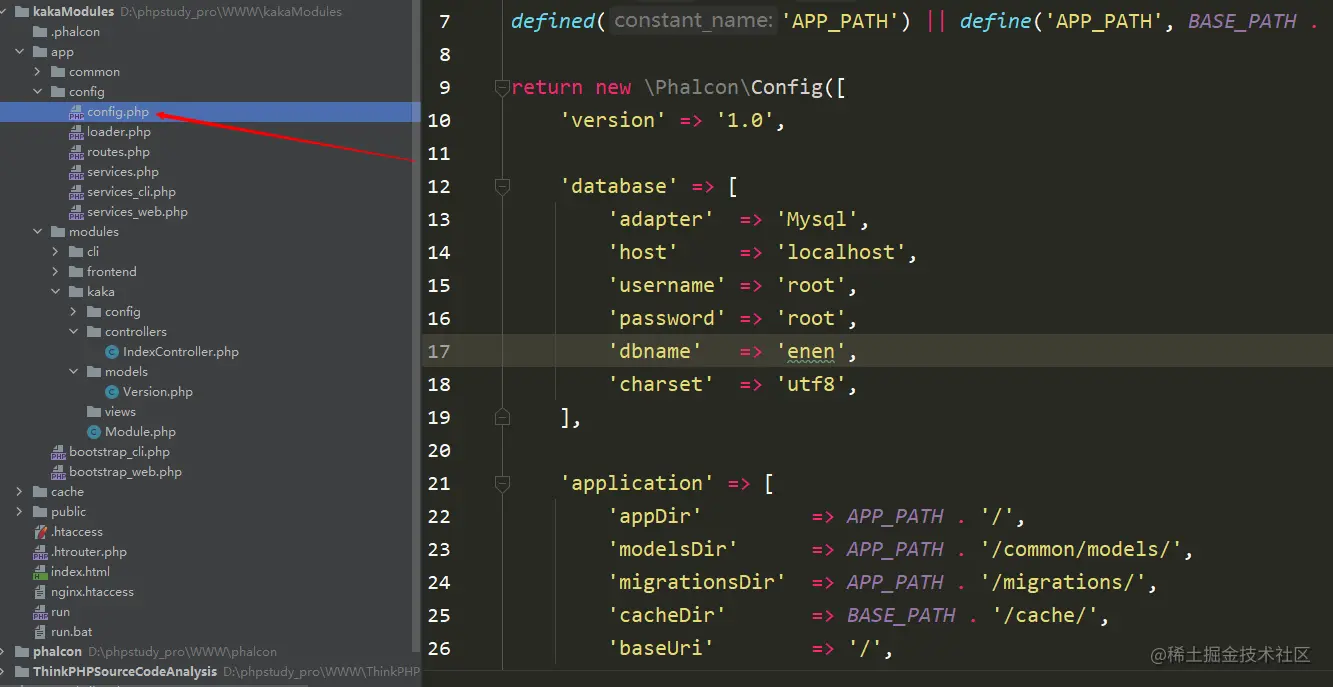1333x687 pixels.
Task: Collapse the modules folder arrow
Action: (37, 232)
